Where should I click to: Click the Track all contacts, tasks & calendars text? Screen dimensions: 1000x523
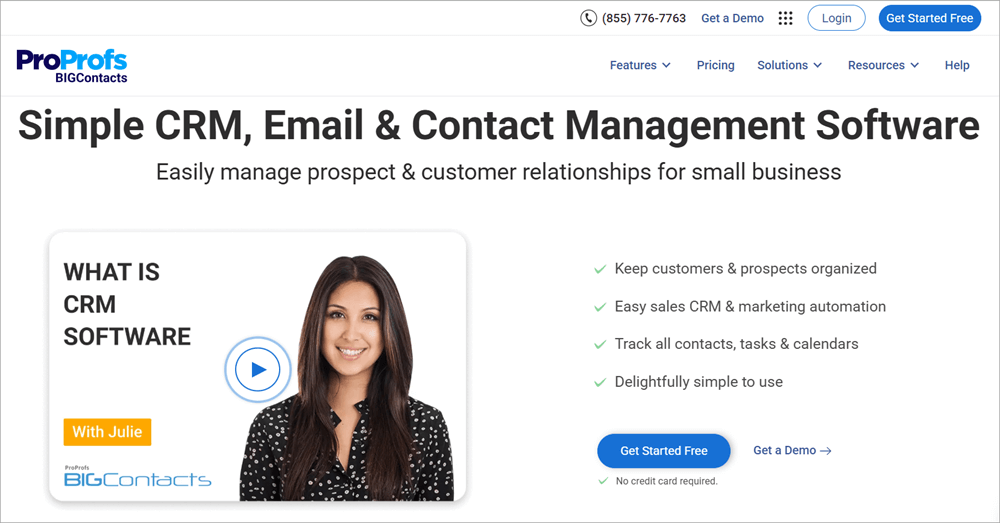tap(737, 344)
